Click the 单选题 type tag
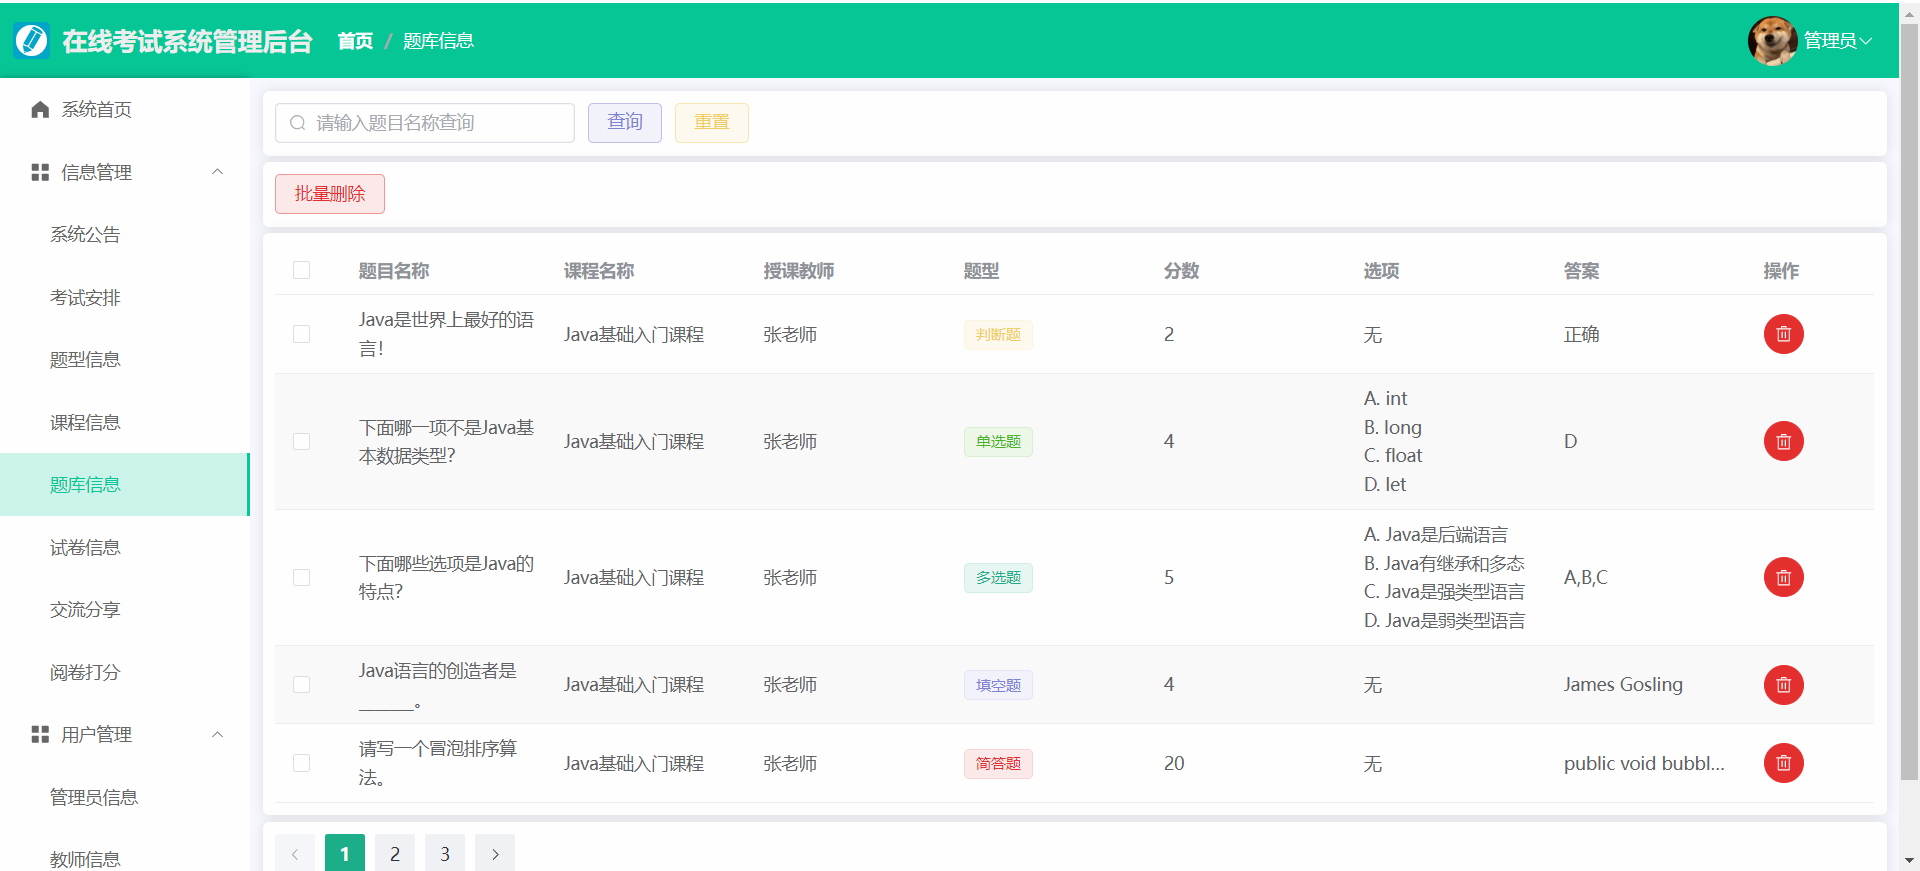The width and height of the screenshot is (1920, 871). [x=998, y=441]
